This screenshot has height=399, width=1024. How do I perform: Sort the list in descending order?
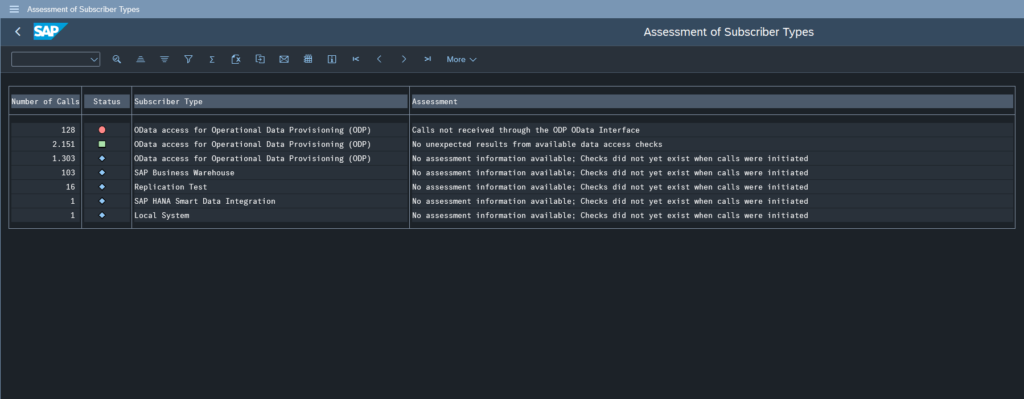pyautogui.click(x=165, y=59)
